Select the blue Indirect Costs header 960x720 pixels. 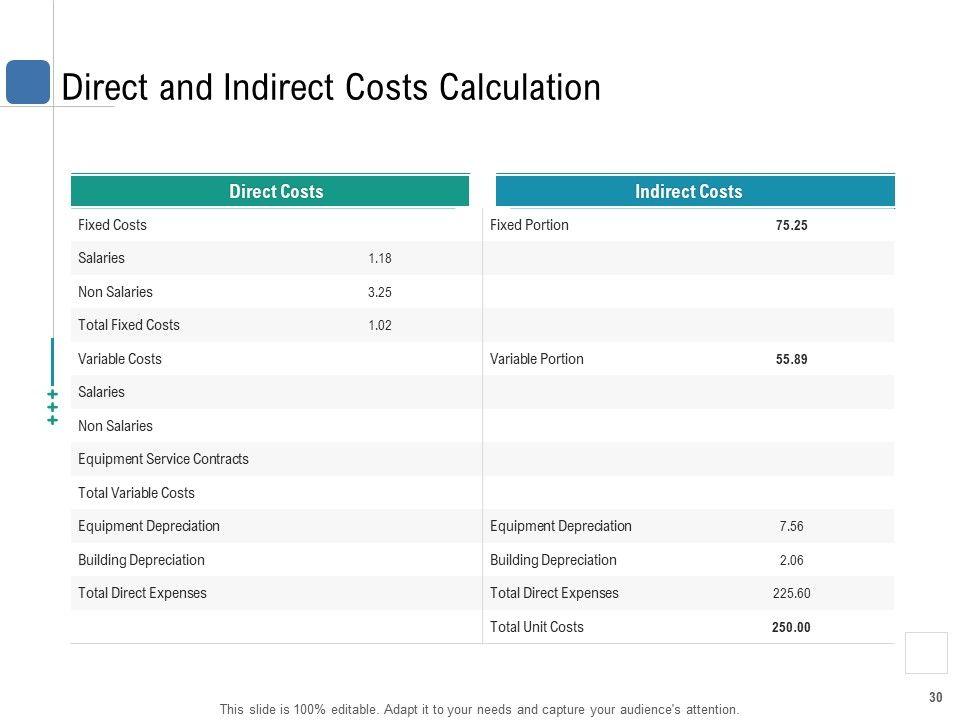(695, 191)
